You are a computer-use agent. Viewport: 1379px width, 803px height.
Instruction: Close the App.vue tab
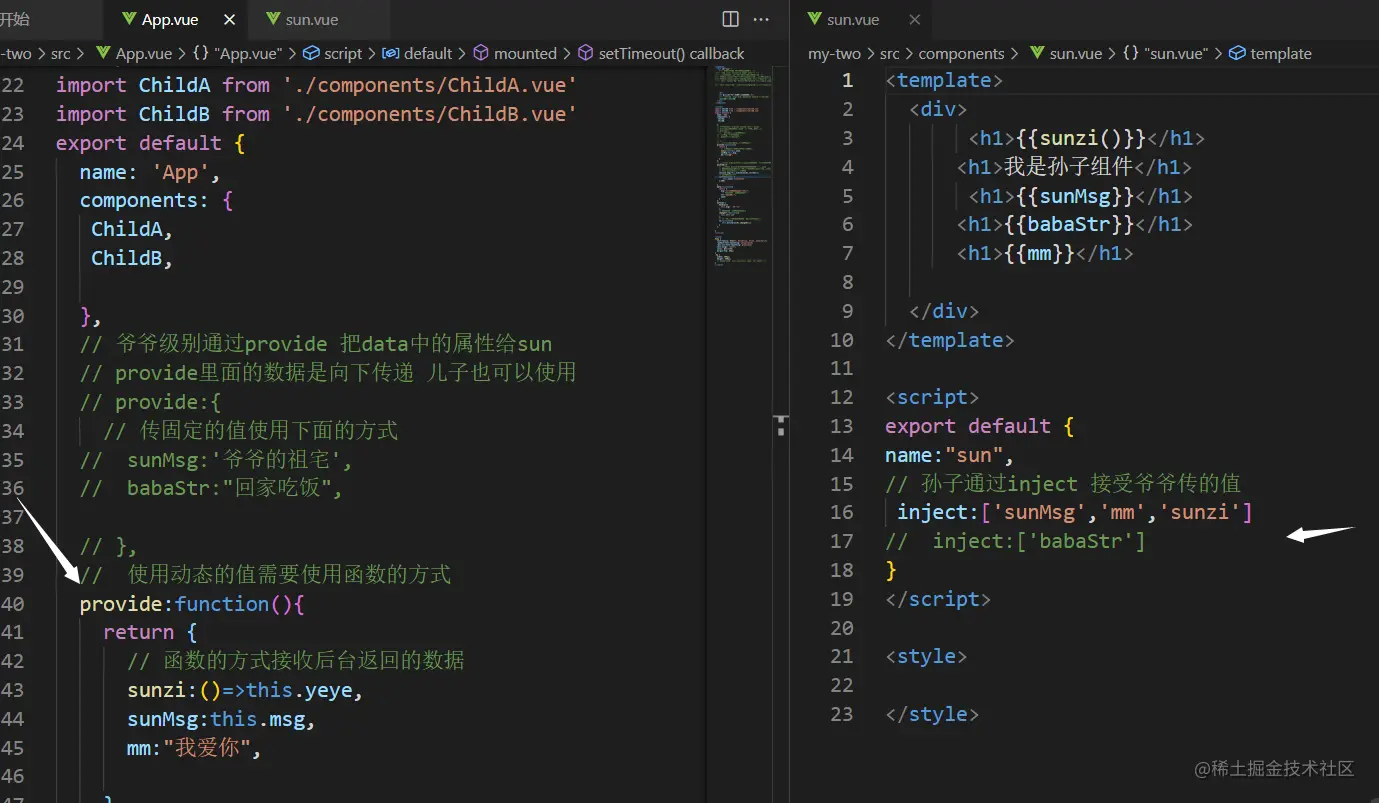(x=230, y=19)
